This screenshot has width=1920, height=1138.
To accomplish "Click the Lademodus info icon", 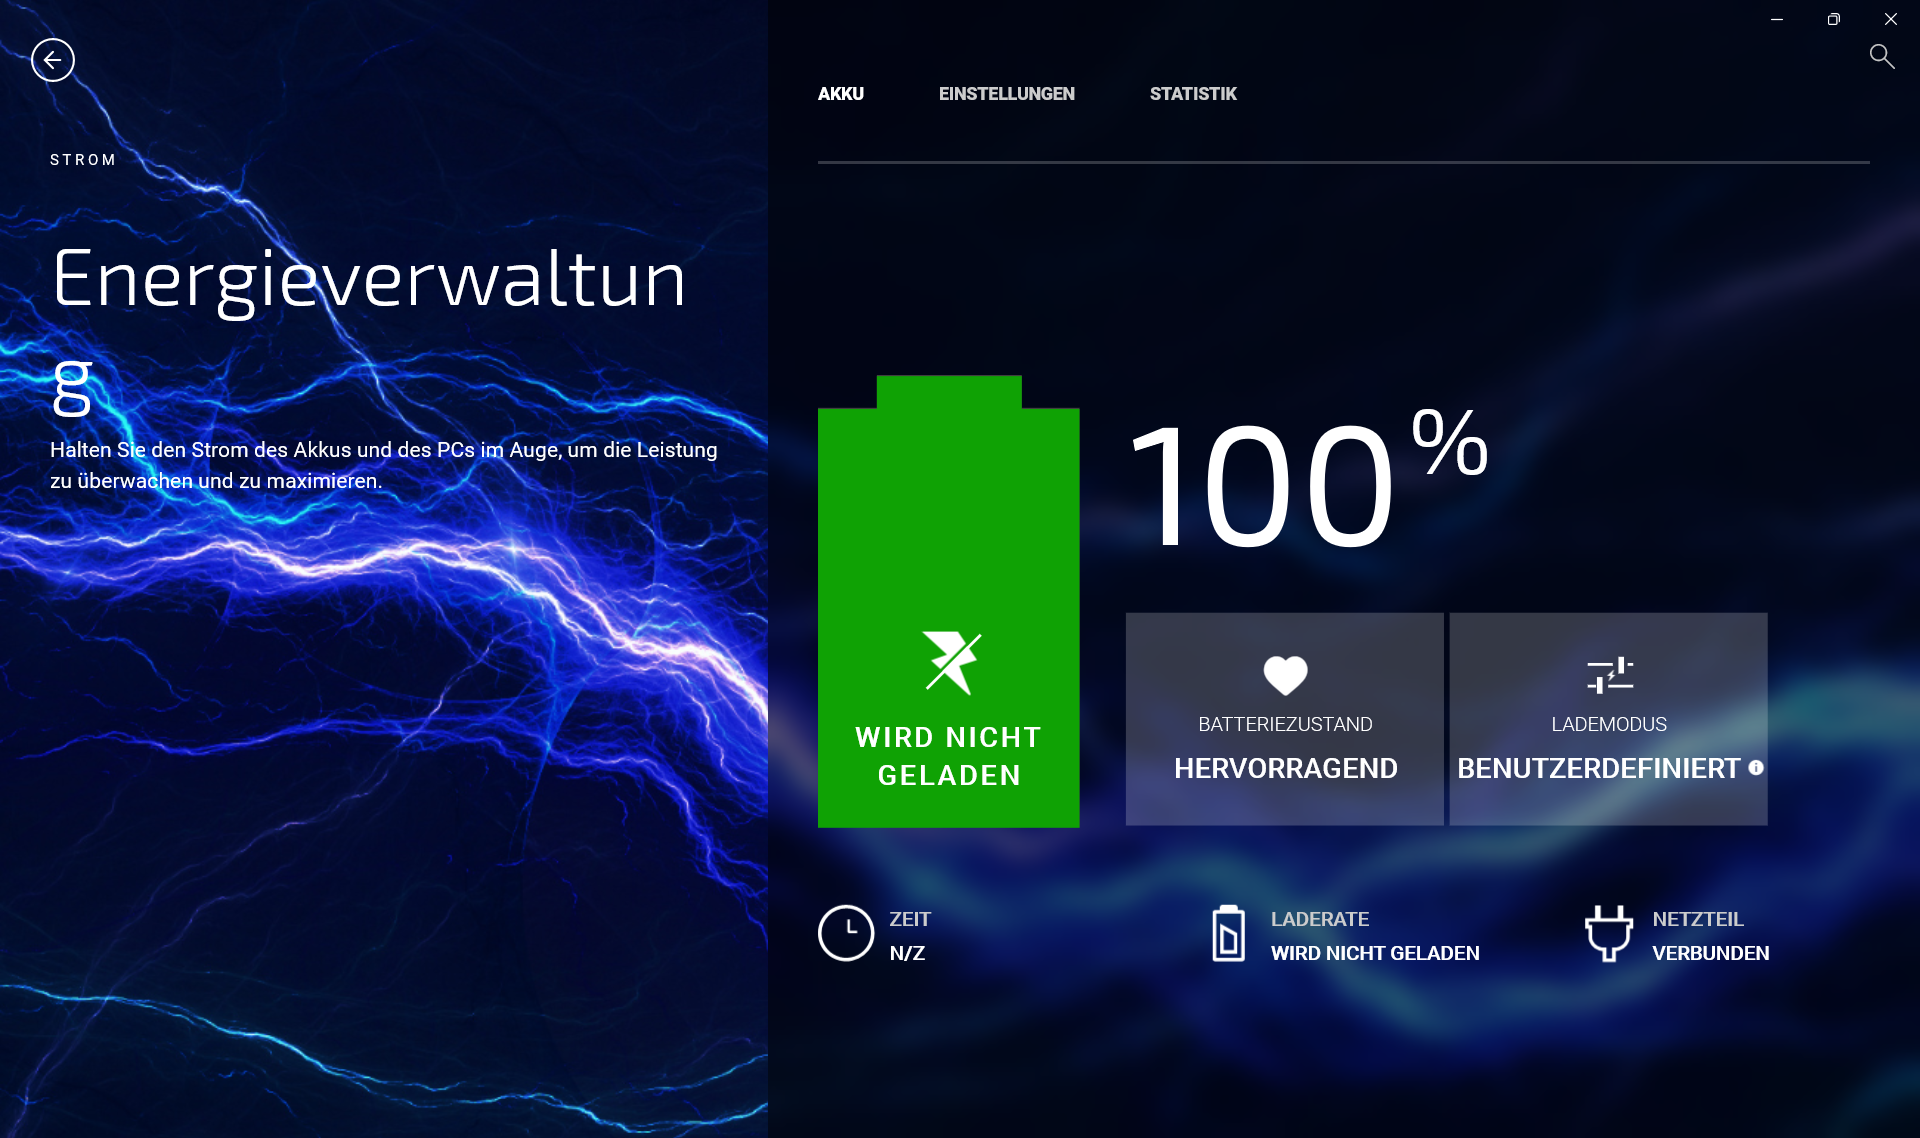I will pyautogui.click(x=1756, y=768).
